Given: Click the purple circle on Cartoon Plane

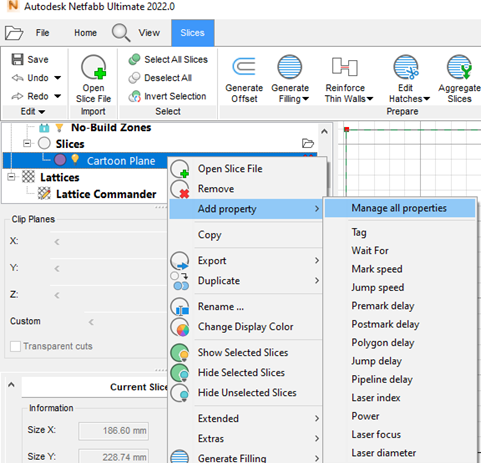Looking at the screenshot, I should coord(60,160).
